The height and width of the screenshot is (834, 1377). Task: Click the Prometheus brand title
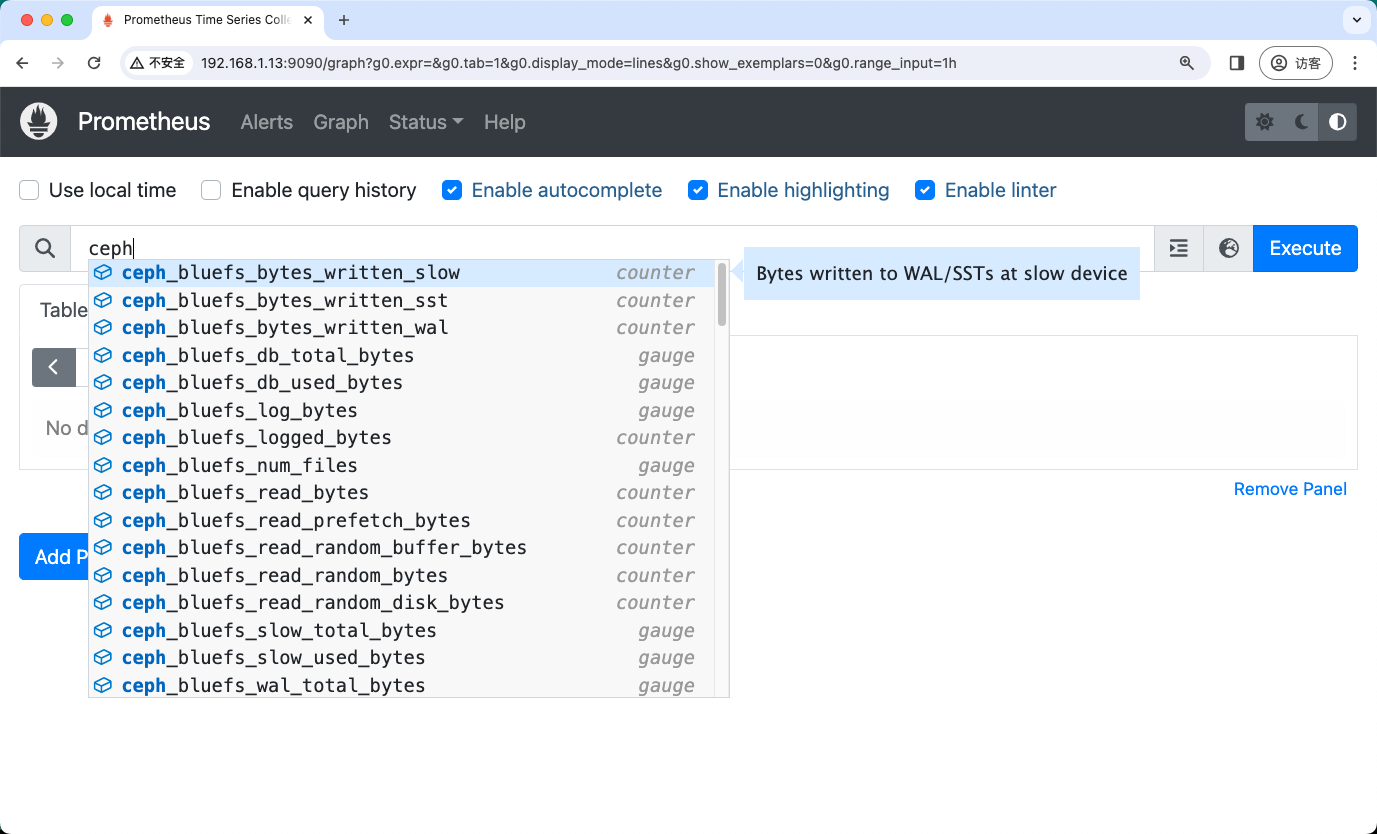click(x=144, y=122)
